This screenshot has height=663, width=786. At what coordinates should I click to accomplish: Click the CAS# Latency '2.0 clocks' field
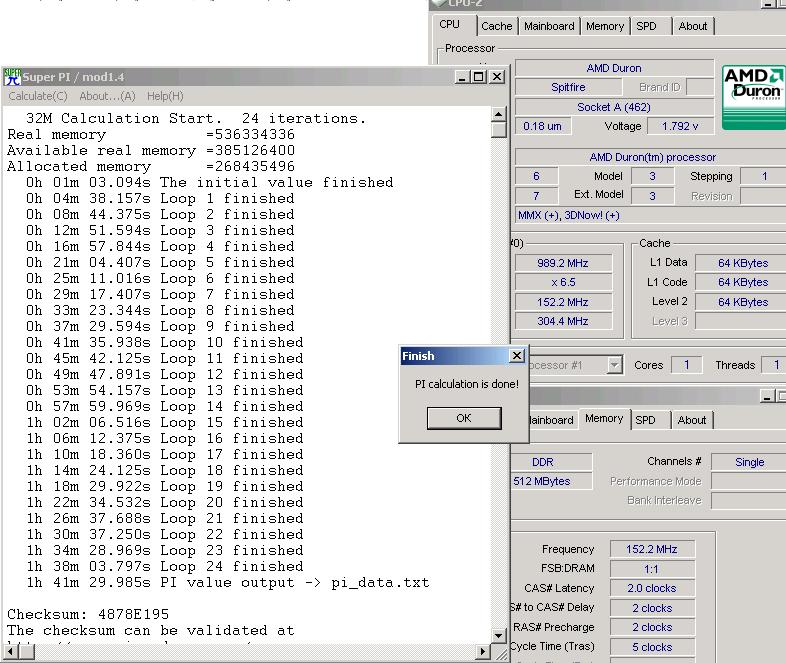[x=652, y=588]
